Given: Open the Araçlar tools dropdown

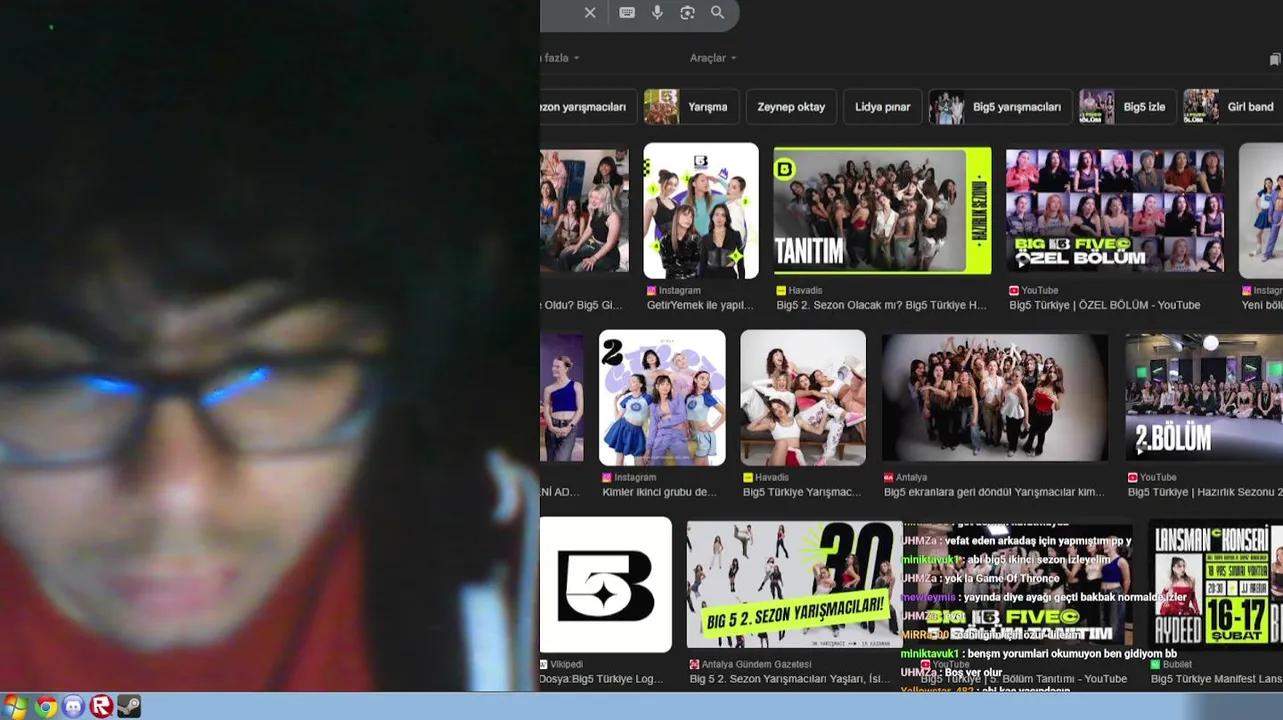Looking at the screenshot, I should click(713, 58).
